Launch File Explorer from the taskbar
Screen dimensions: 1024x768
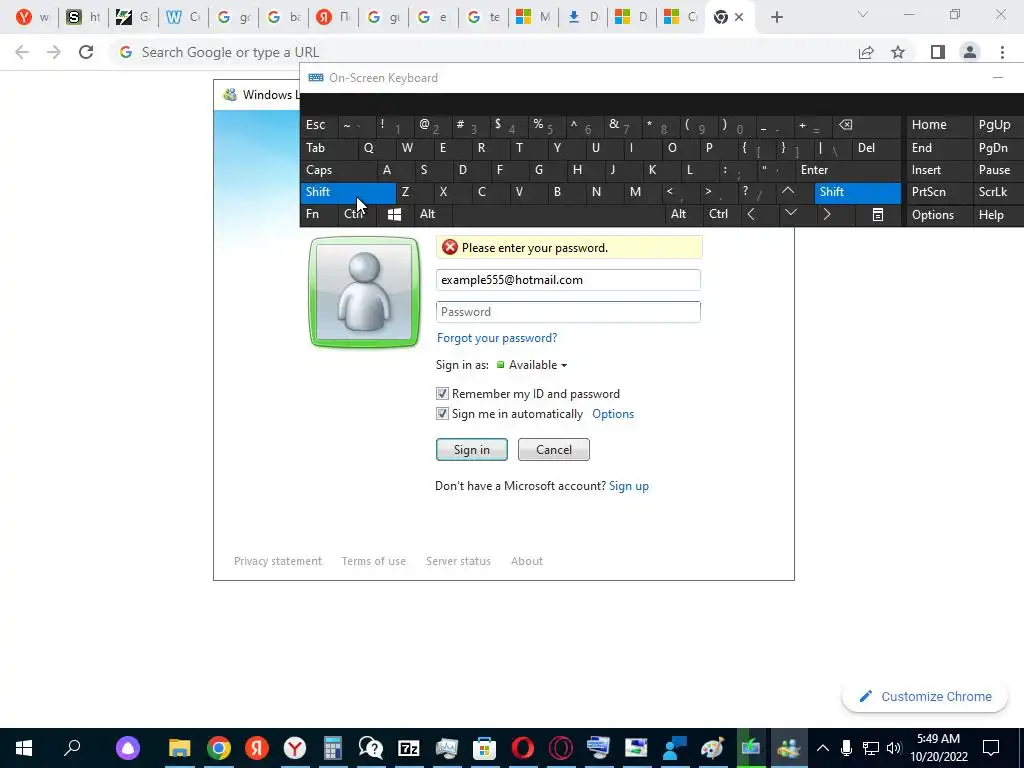pos(179,748)
